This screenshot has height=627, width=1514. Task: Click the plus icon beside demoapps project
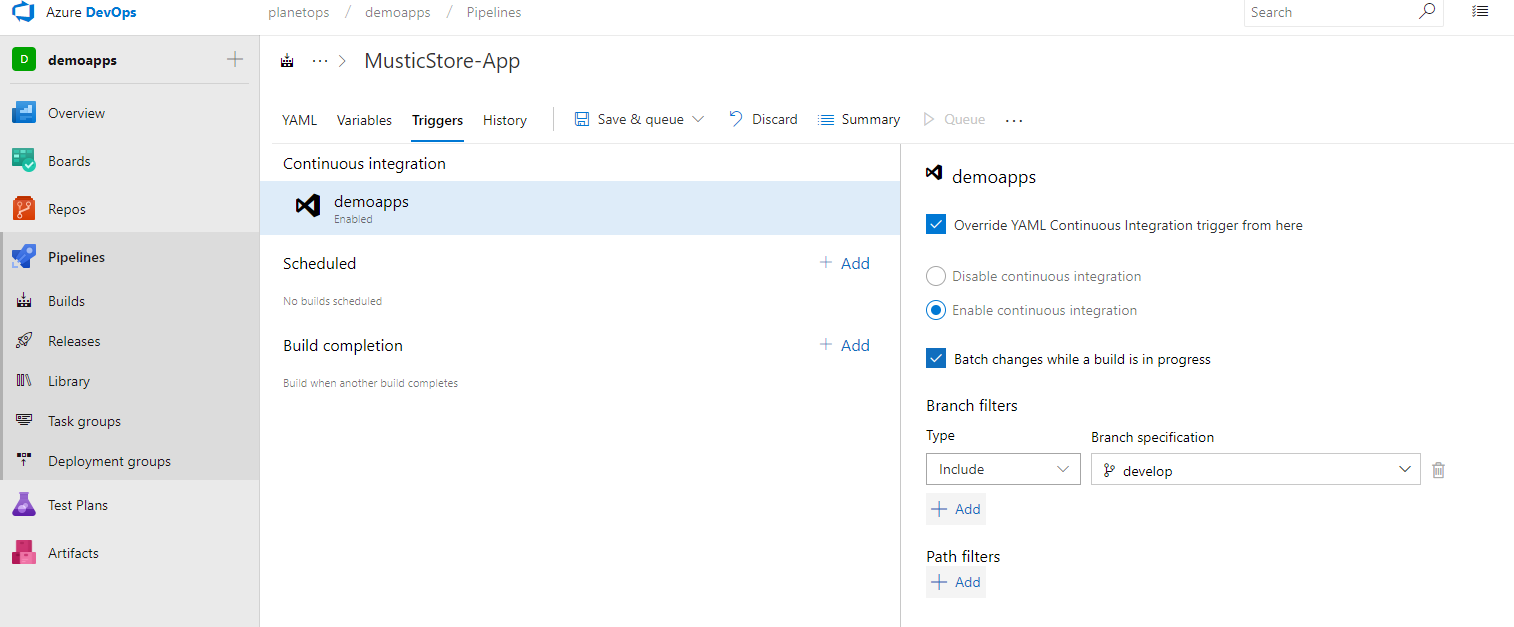pos(235,60)
